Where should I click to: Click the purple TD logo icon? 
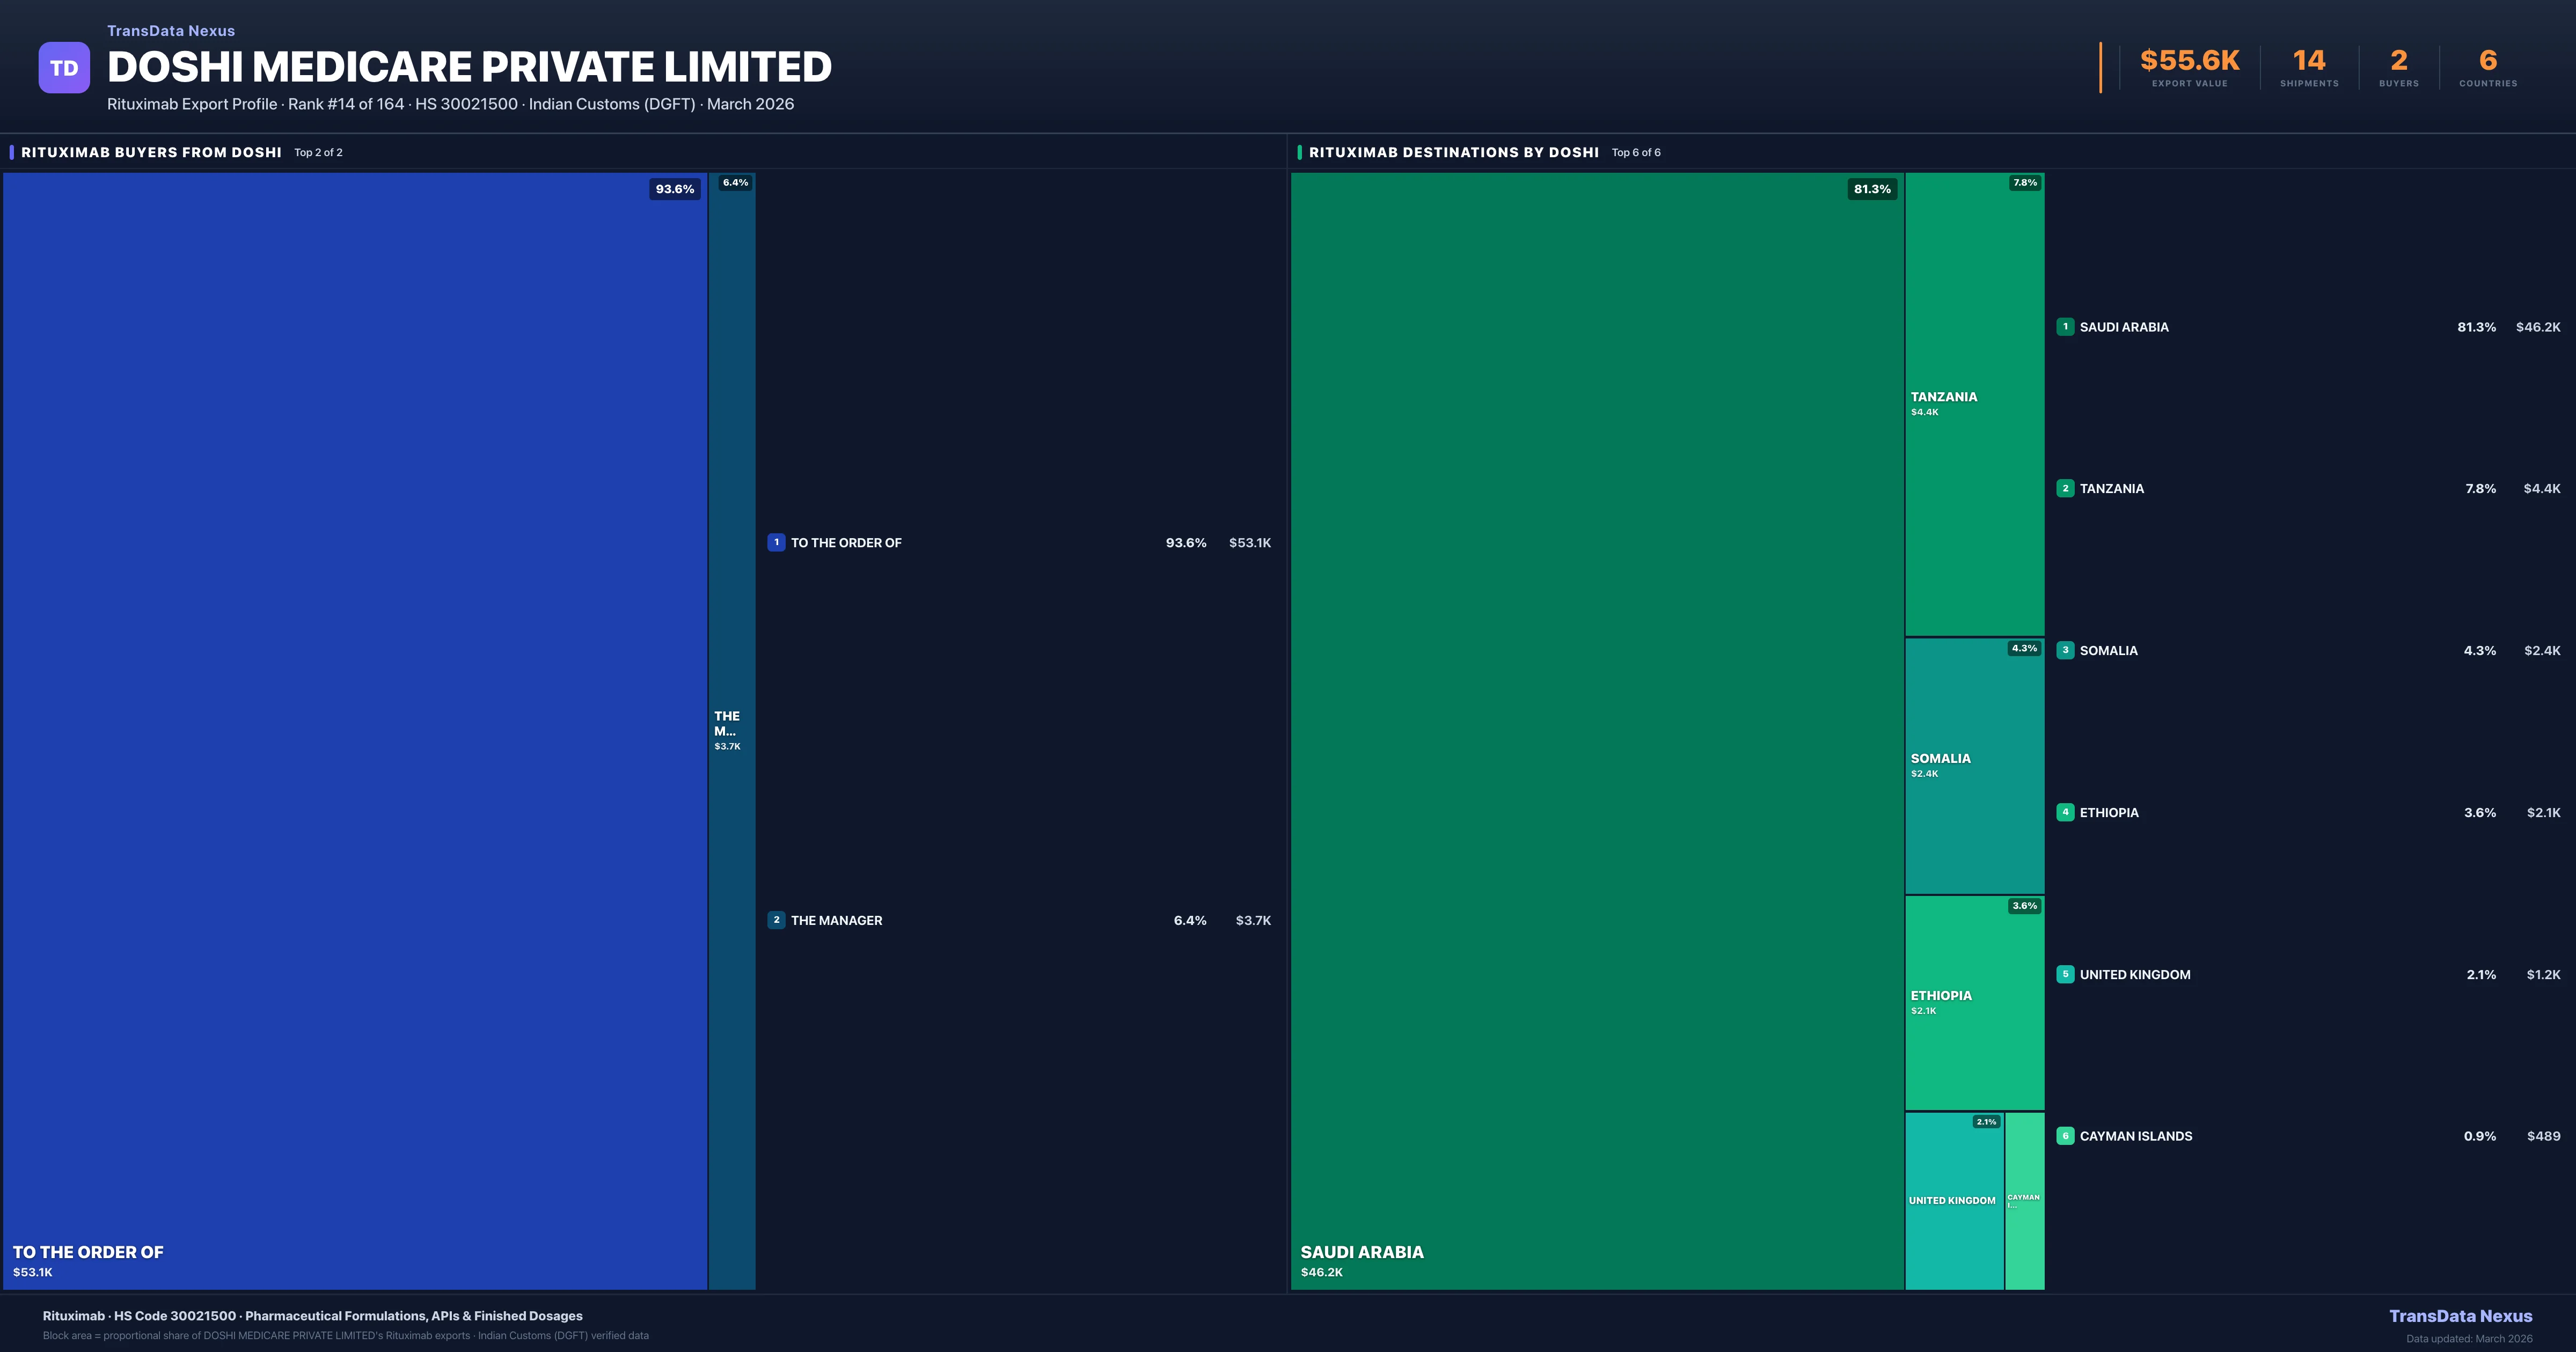64,68
